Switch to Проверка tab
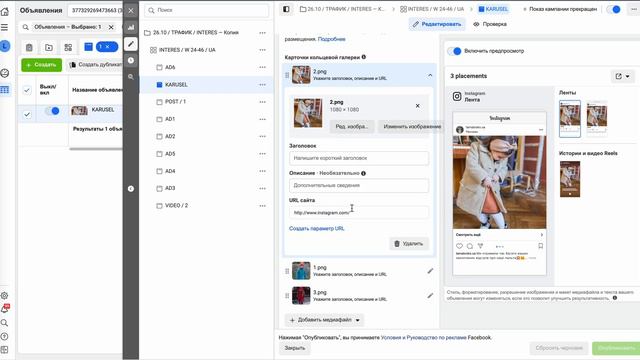This screenshot has height=360, width=640. [490, 24]
